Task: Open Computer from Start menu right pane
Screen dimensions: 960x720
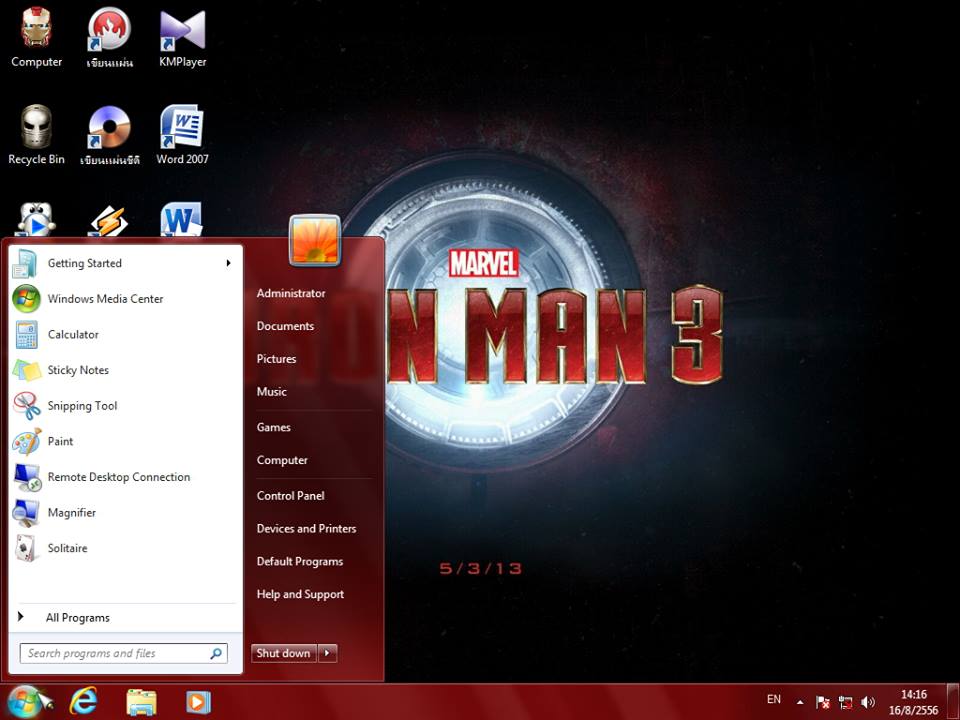Action: pyautogui.click(x=282, y=460)
